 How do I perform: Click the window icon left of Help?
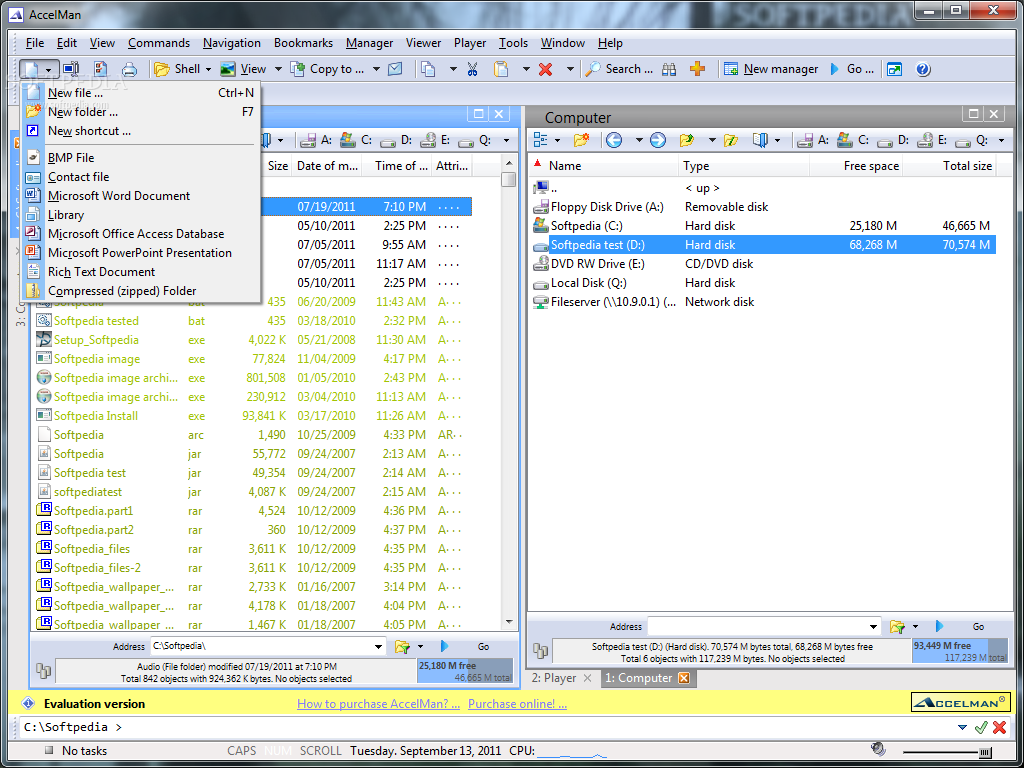point(894,69)
